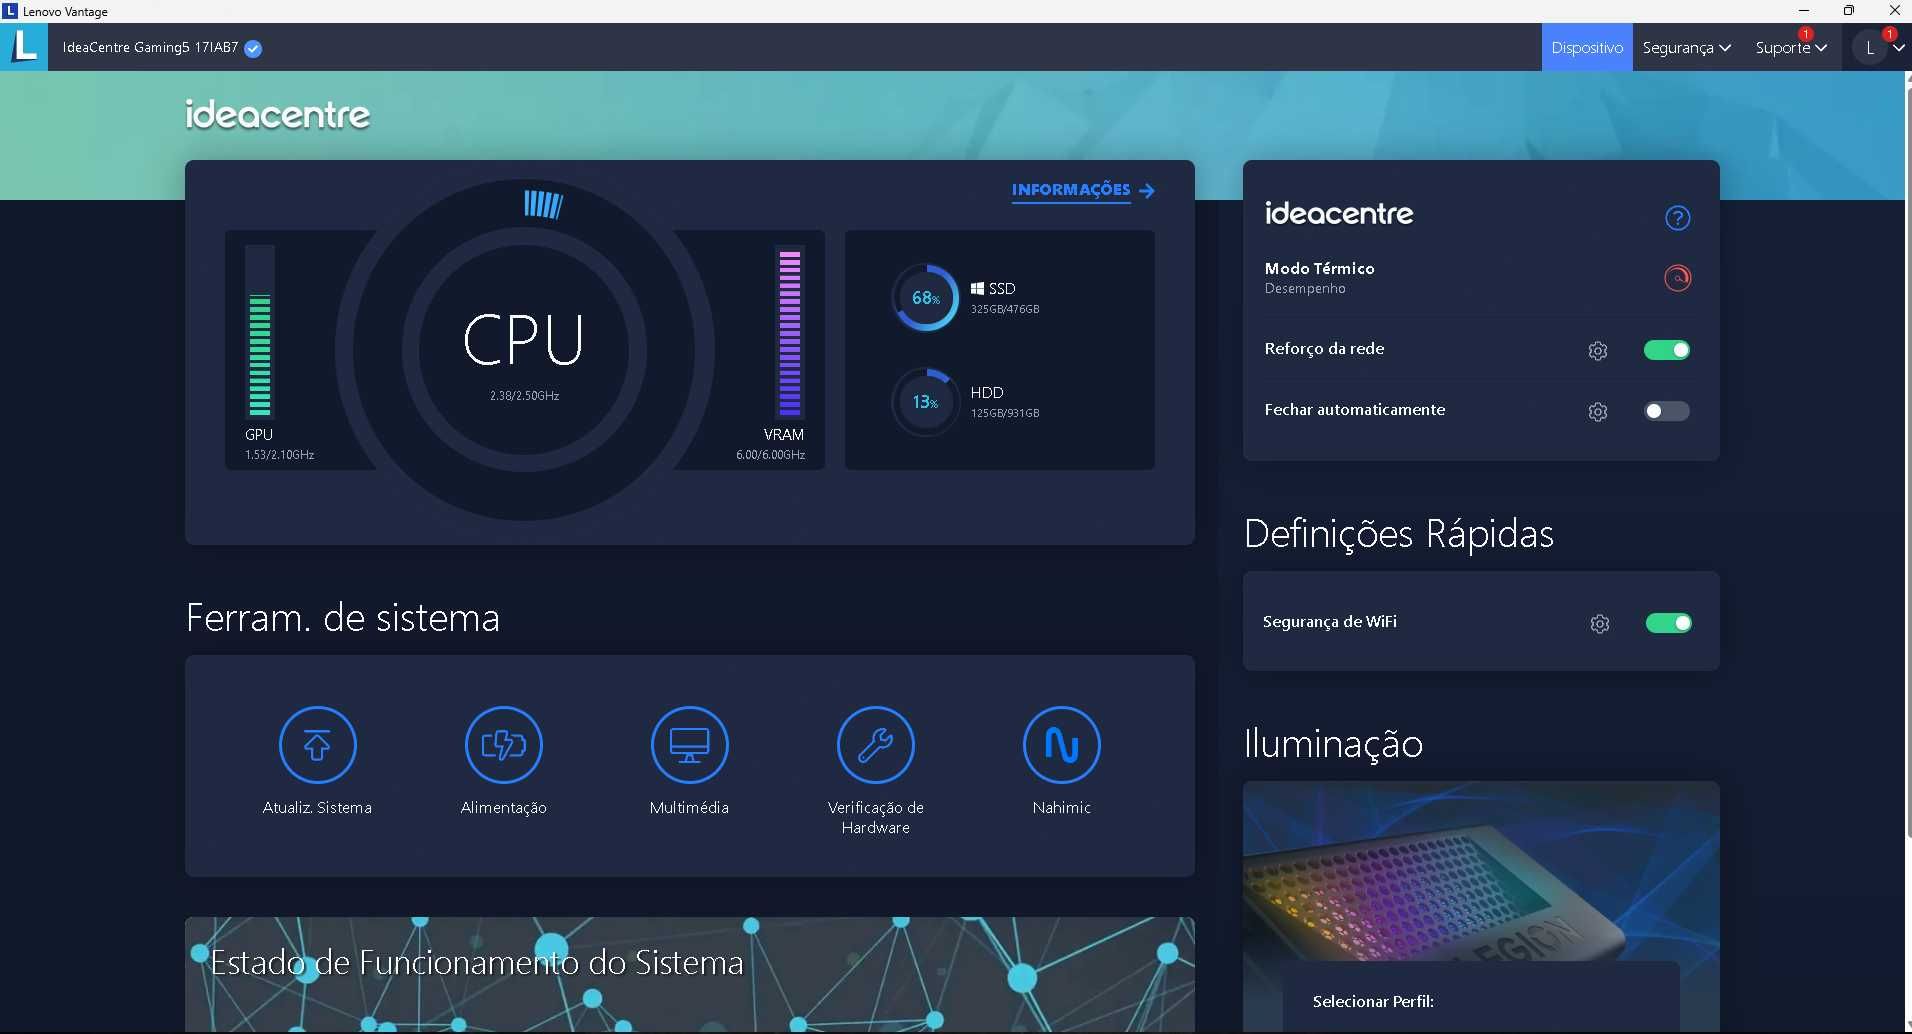
Task: Click the Windows logo next to SSD
Action: [977, 288]
